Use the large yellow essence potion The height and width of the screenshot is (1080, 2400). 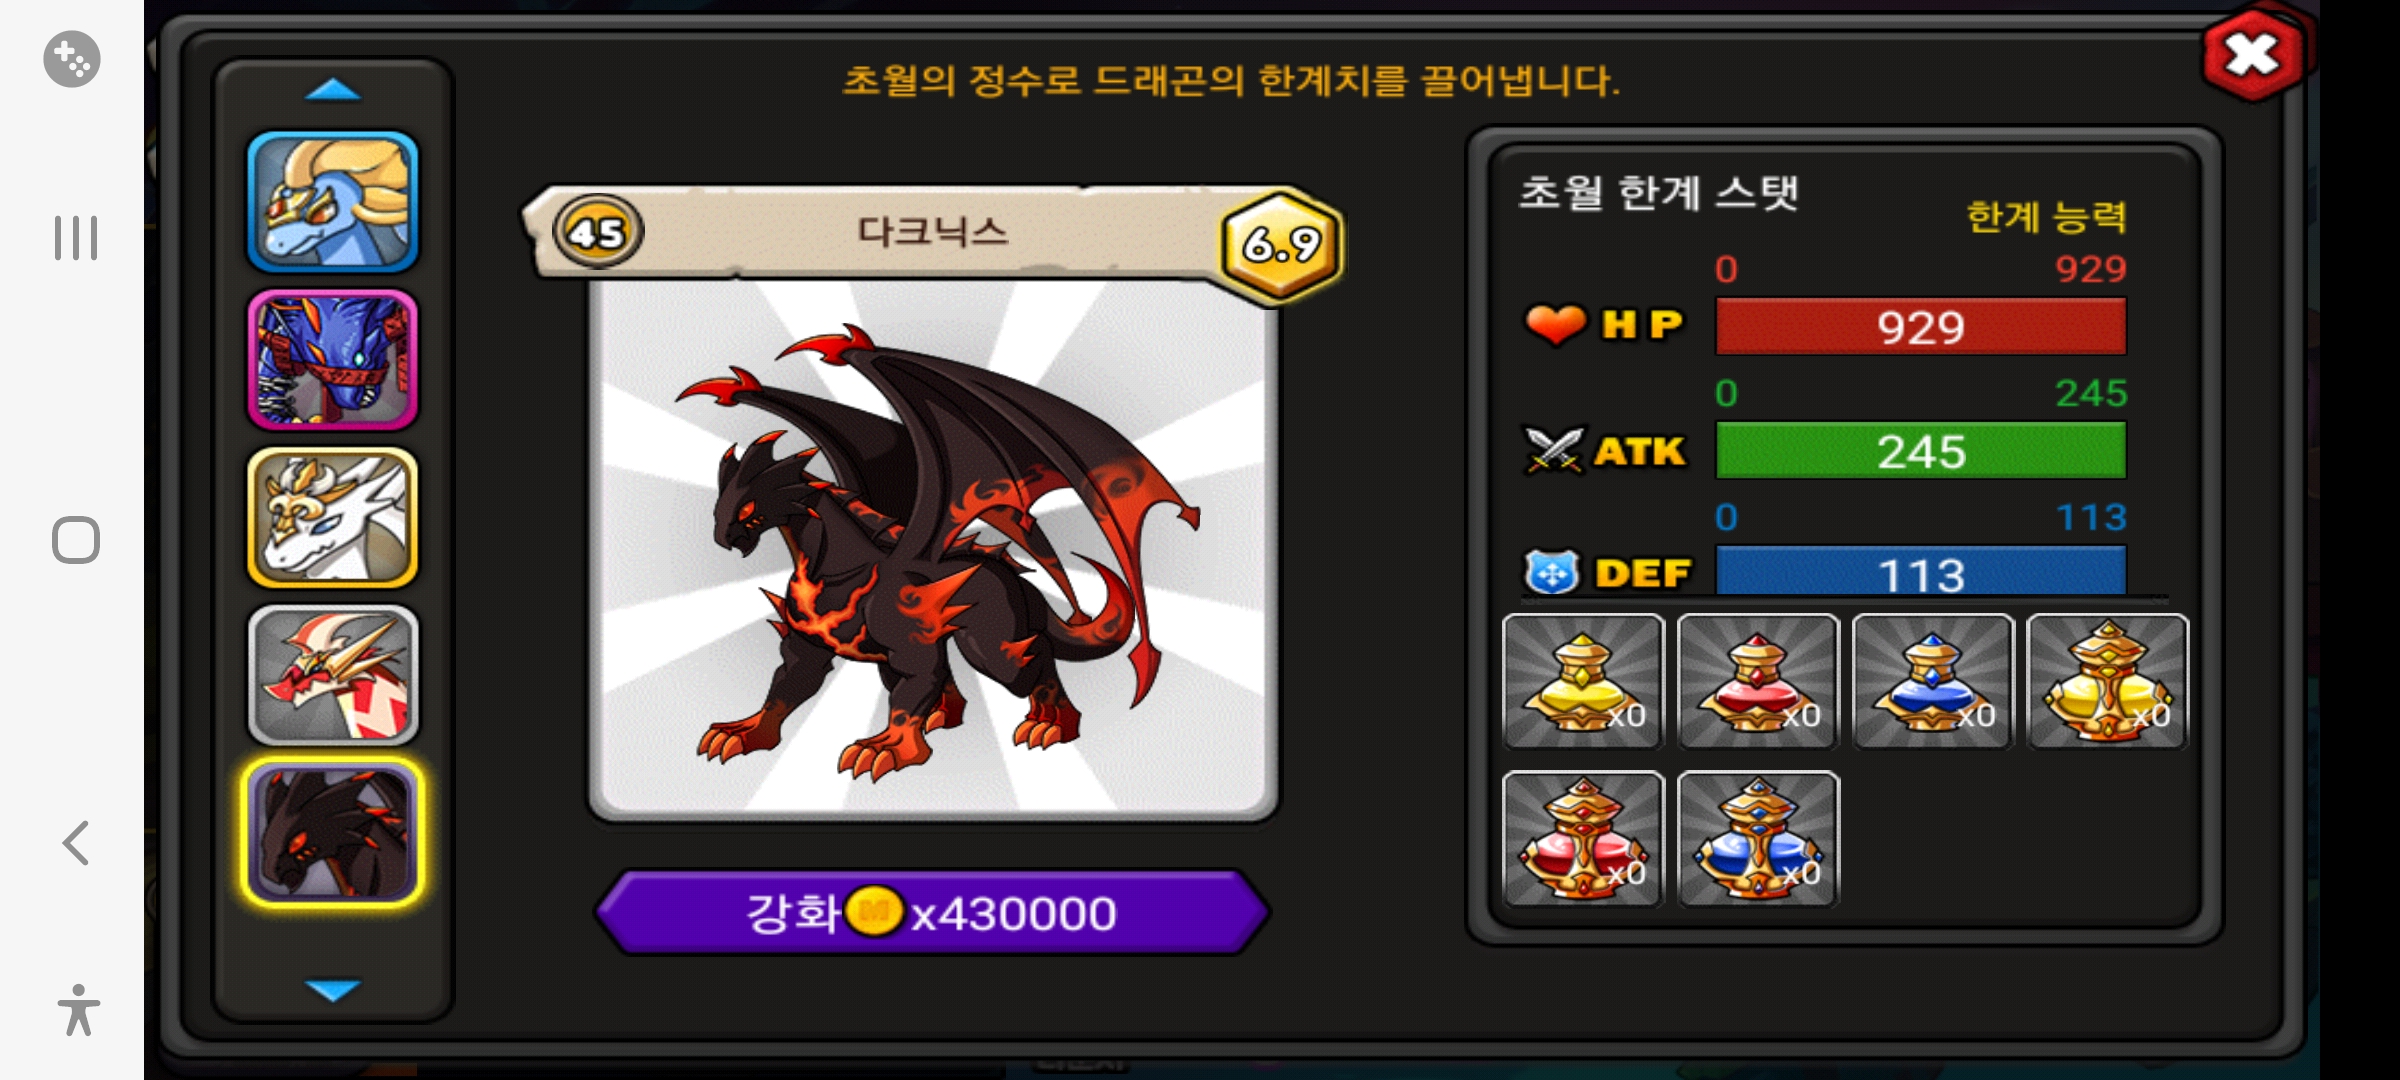pyautogui.click(x=2108, y=681)
